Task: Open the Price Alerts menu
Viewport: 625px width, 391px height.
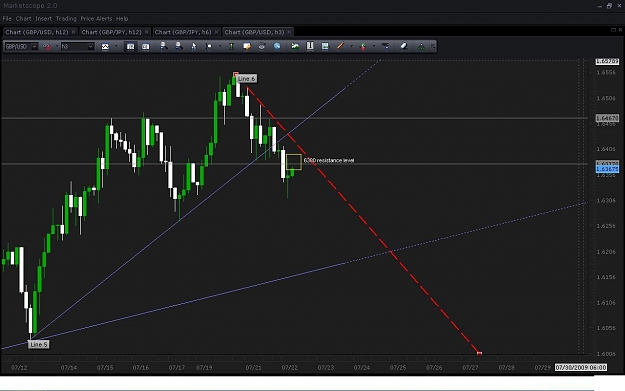Action: tap(96, 19)
